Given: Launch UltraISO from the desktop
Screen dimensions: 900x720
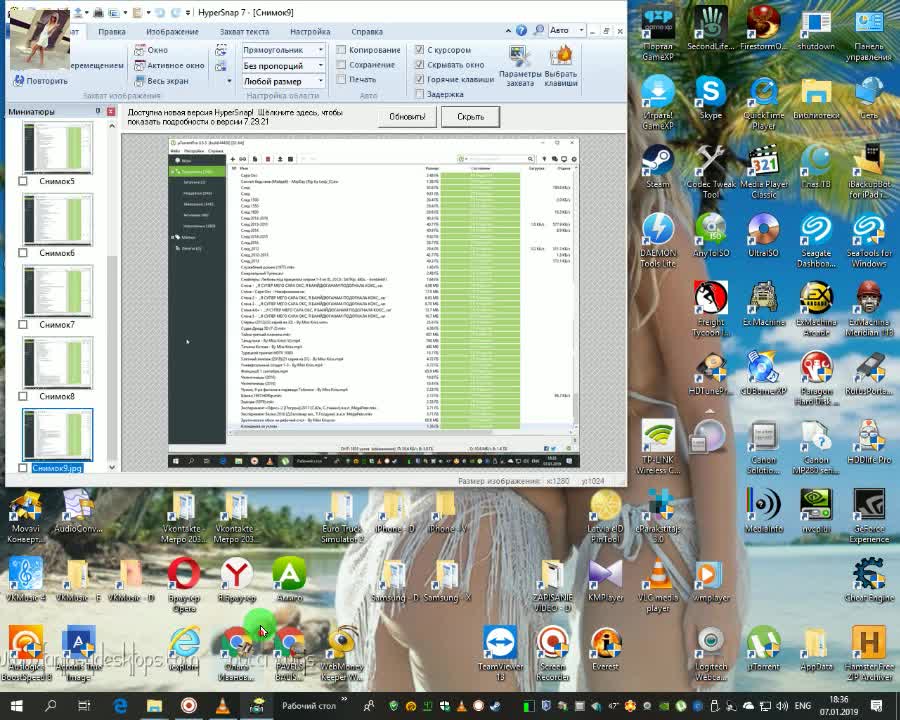Looking at the screenshot, I should pos(763,233).
